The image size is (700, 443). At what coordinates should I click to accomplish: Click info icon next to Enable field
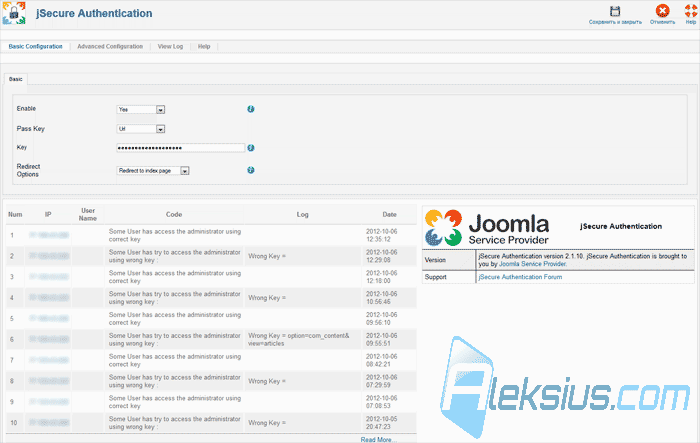251,109
